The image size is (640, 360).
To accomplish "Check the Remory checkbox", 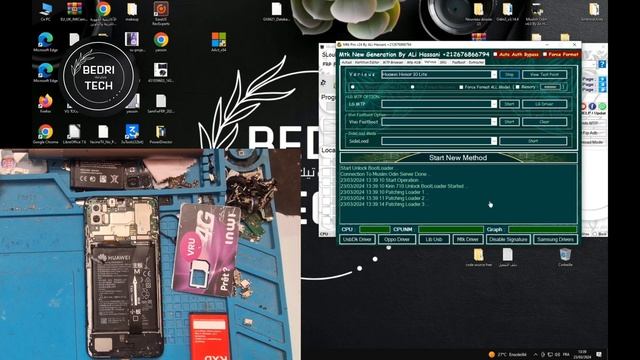I will (x=518, y=87).
